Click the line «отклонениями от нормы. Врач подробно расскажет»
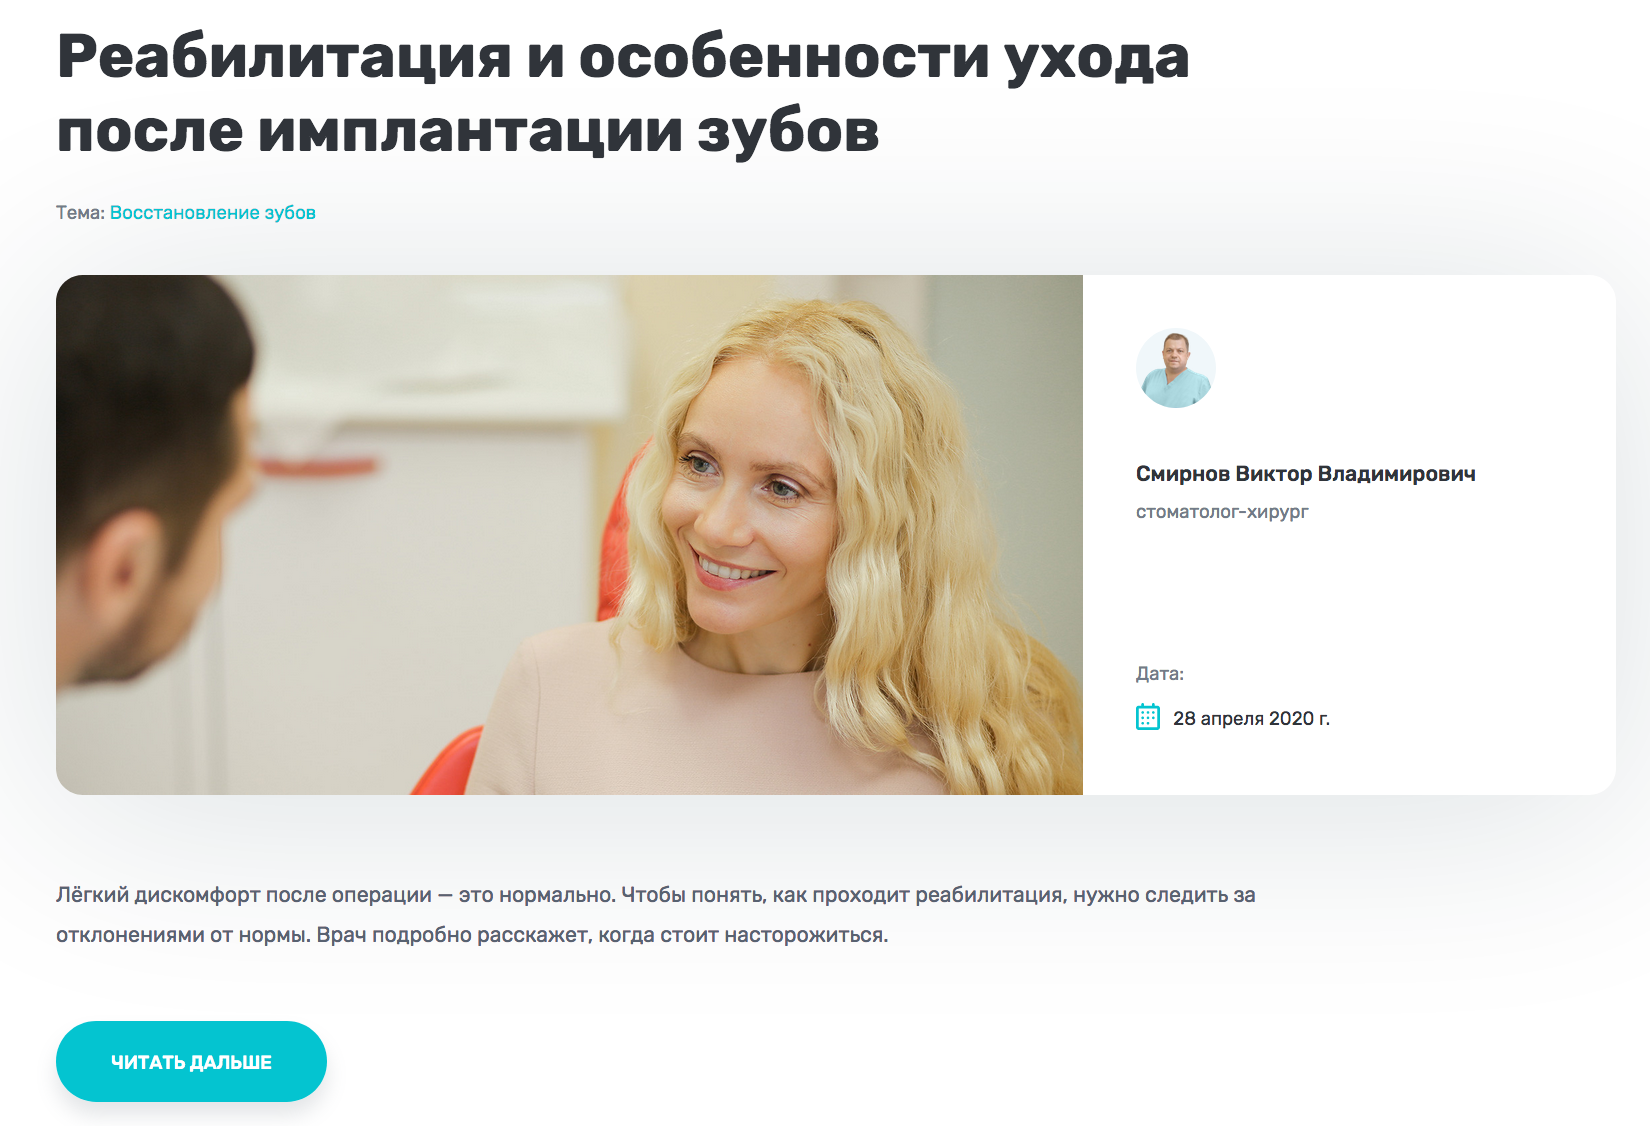The width and height of the screenshot is (1650, 1126). (x=472, y=935)
